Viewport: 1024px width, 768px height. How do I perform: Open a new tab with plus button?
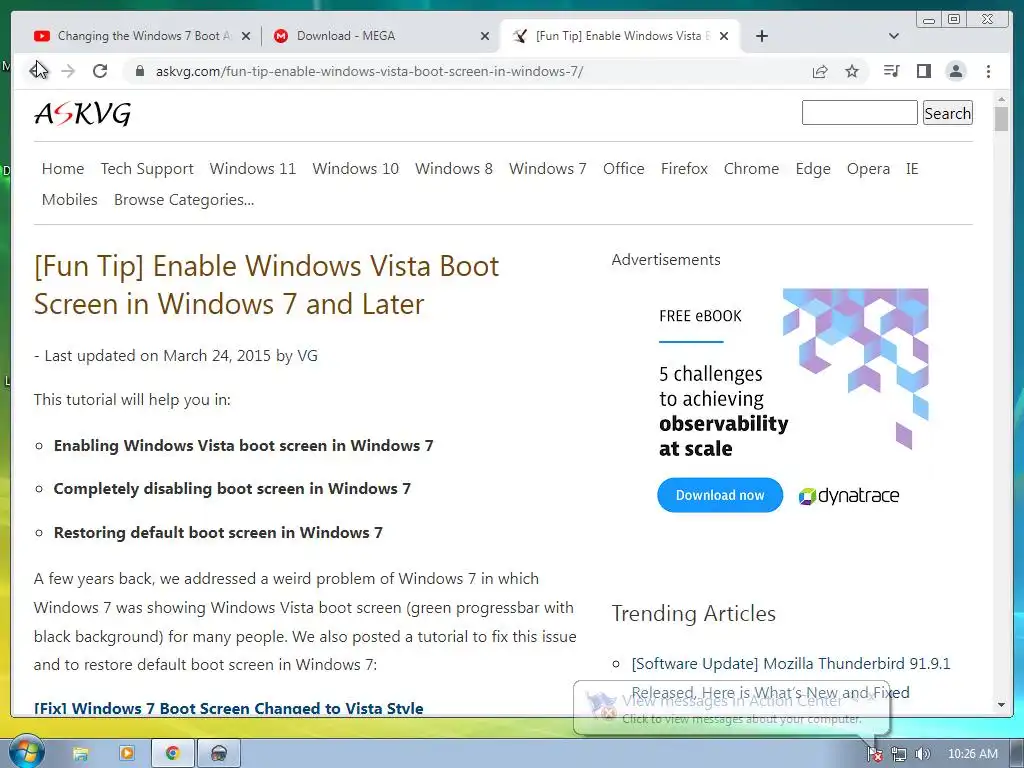click(x=761, y=36)
